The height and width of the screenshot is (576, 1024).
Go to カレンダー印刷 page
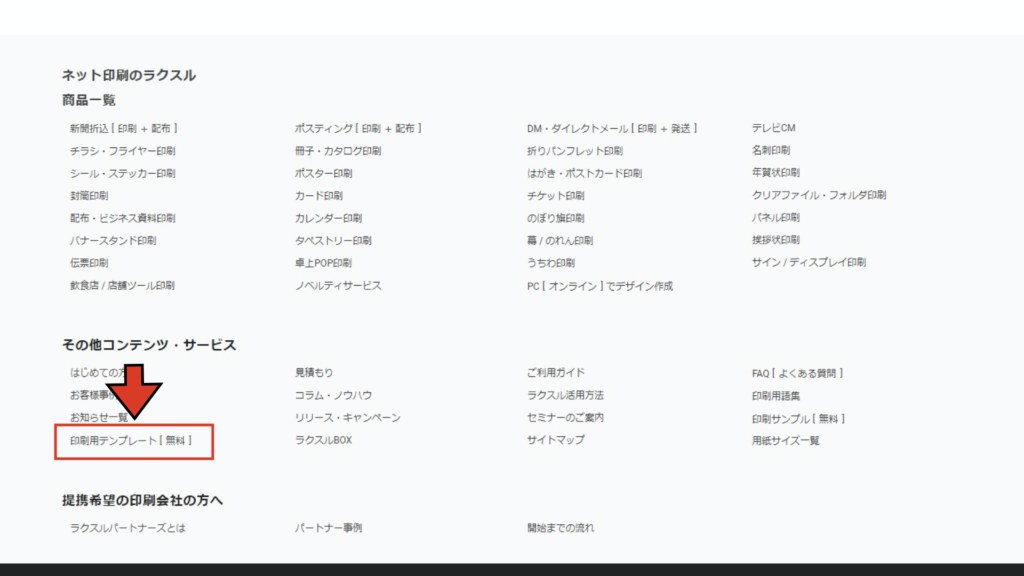(x=328, y=218)
